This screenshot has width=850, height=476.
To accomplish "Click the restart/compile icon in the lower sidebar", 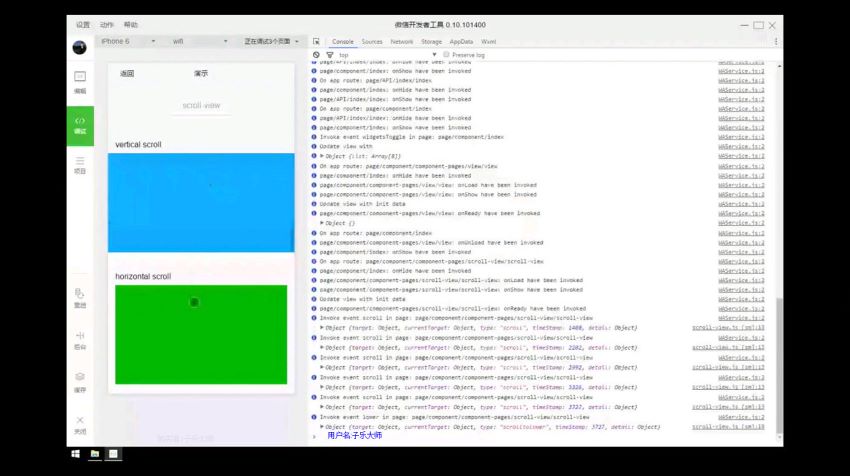I will (x=80, y=298).
